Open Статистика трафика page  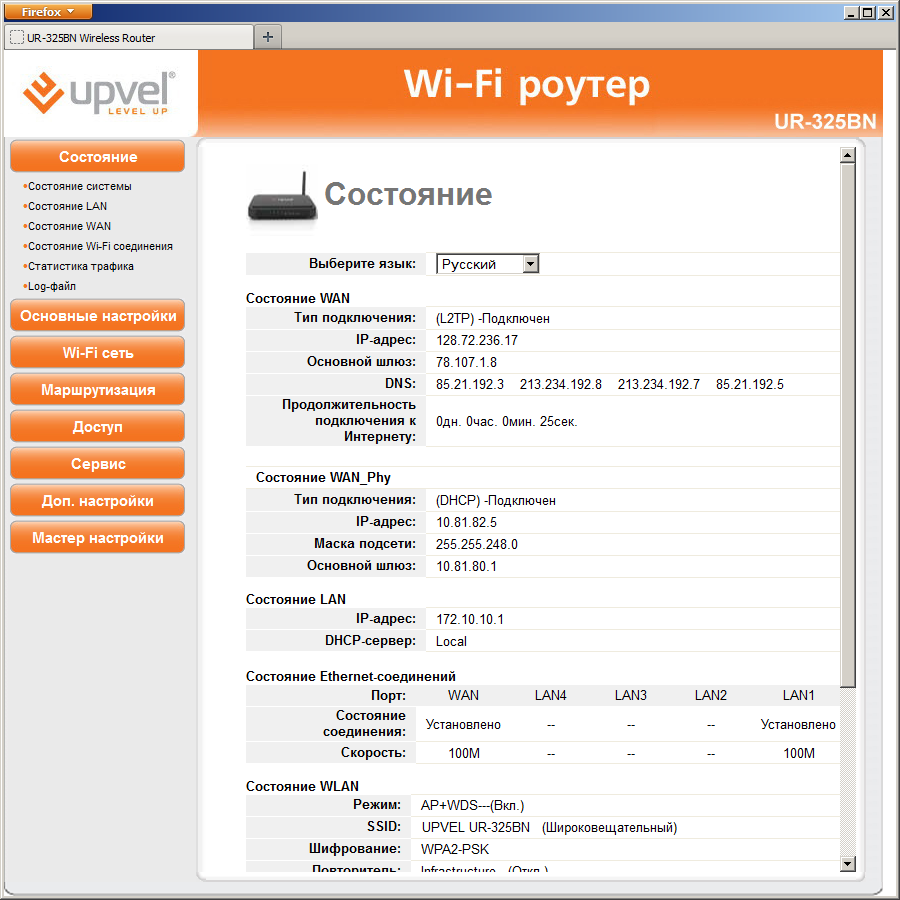tap(80, 266)
